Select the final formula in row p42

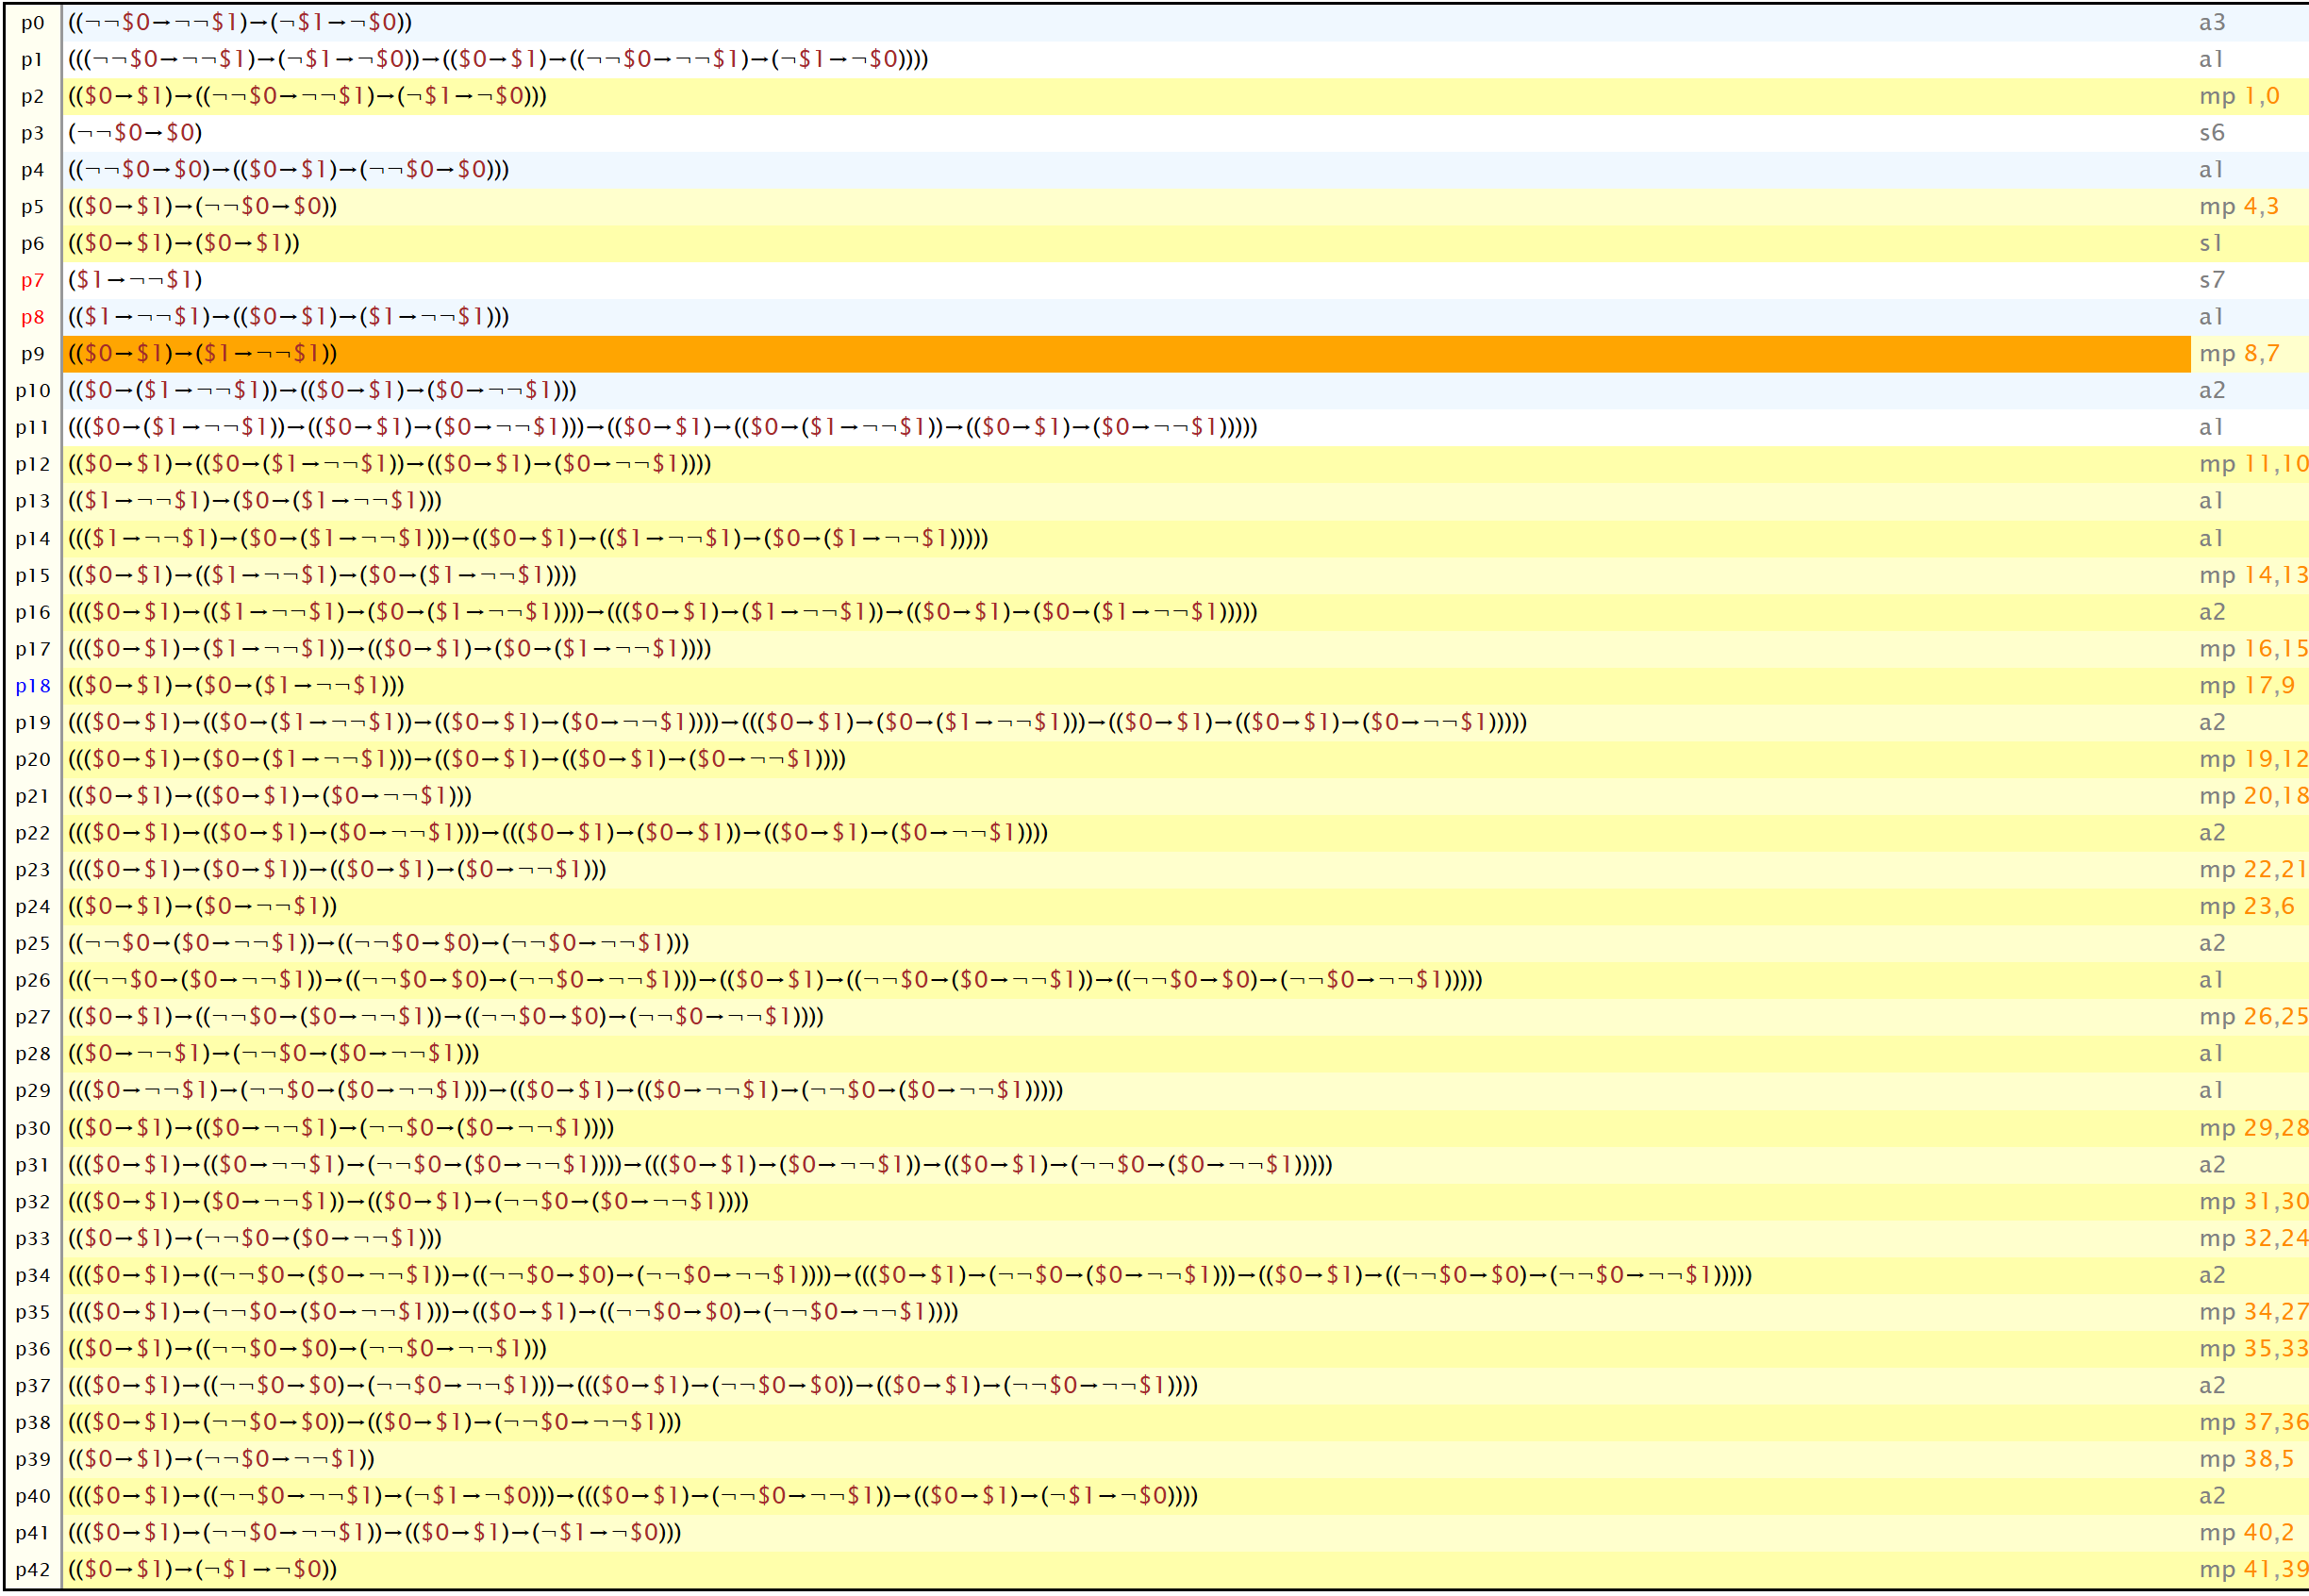click(x=203, y=1569)
